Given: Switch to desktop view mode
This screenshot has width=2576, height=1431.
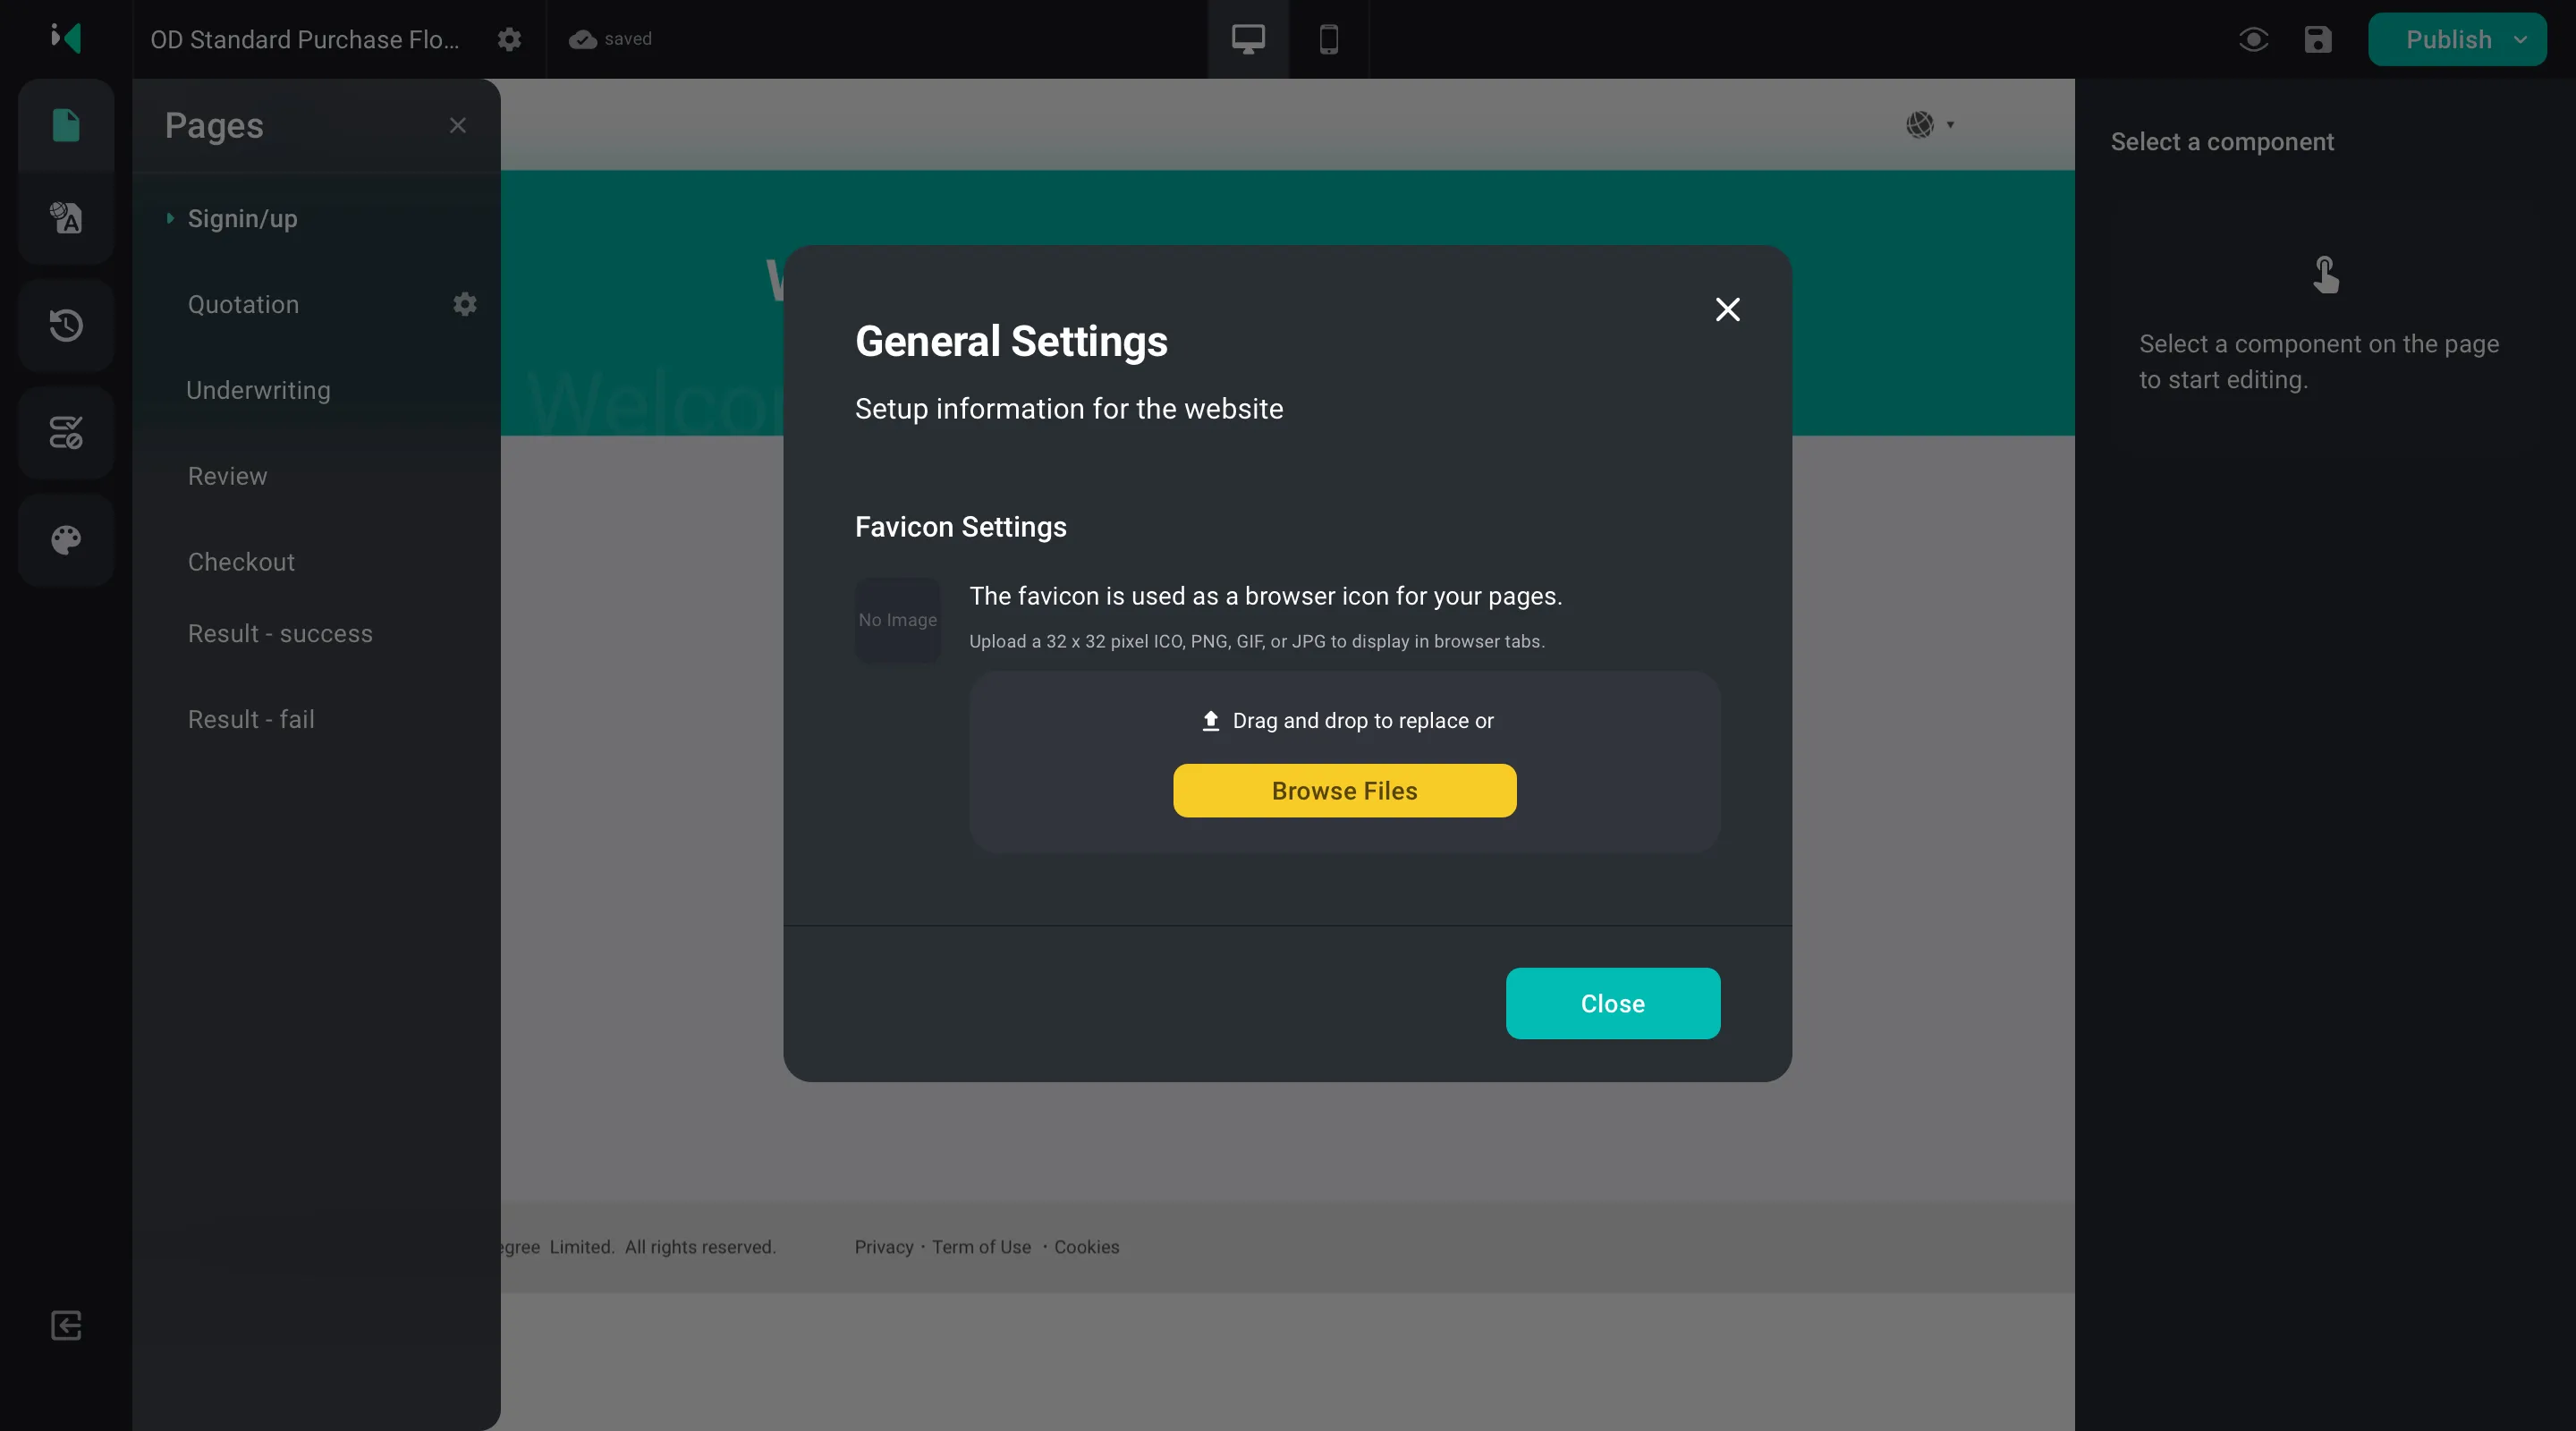Looking at the screenshot, I should tap(1248, 39).
